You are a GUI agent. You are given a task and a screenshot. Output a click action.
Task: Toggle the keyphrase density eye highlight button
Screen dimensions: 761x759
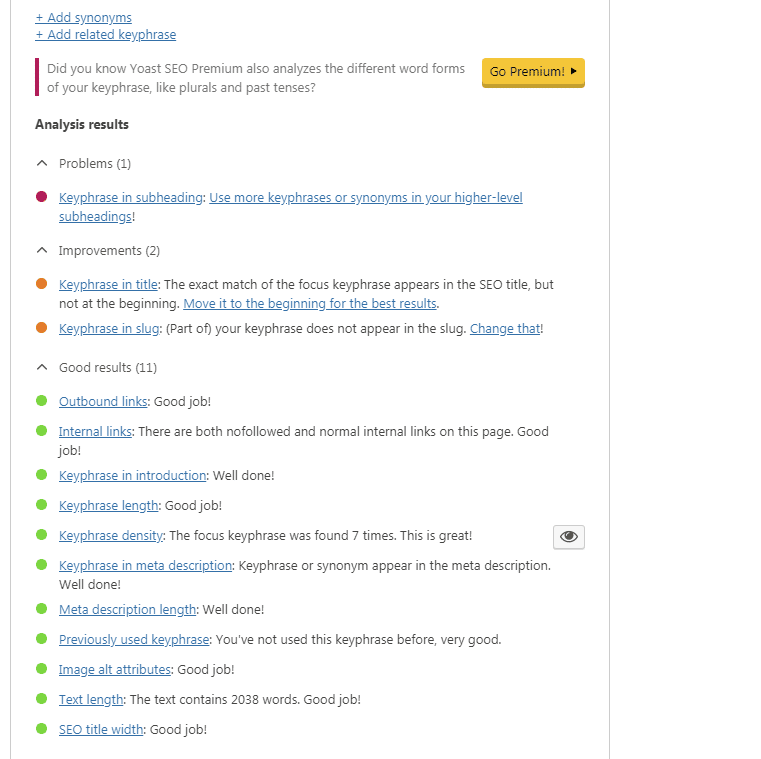[568, 537]
